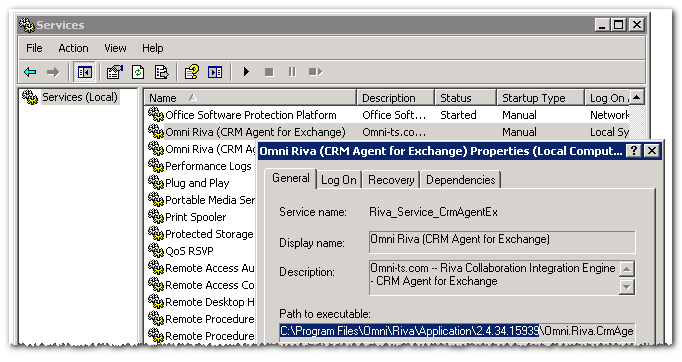The width and height of the screenshot is (682, 362).
Task: Click gear icon next to QoS RSVP
Action: tap(155, 250)
